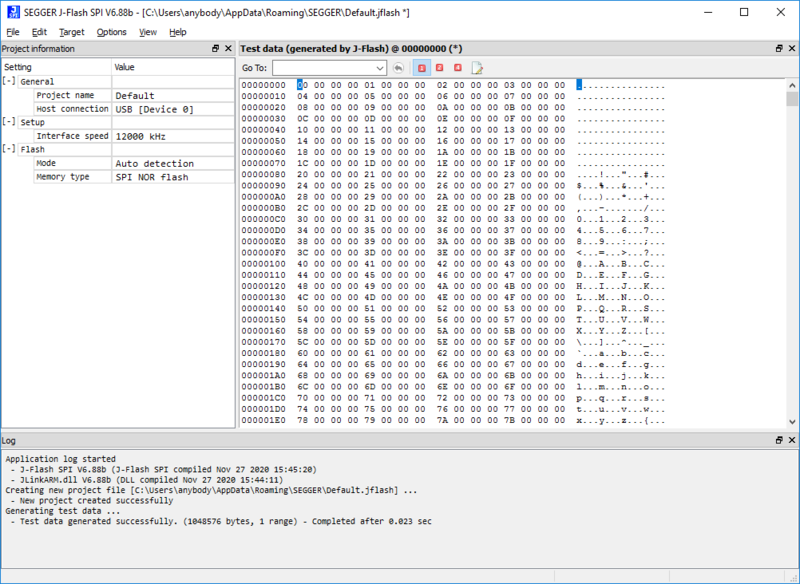
Task: Click the go-back arrow beside the Go To box
Action: [x=399, y=67]
